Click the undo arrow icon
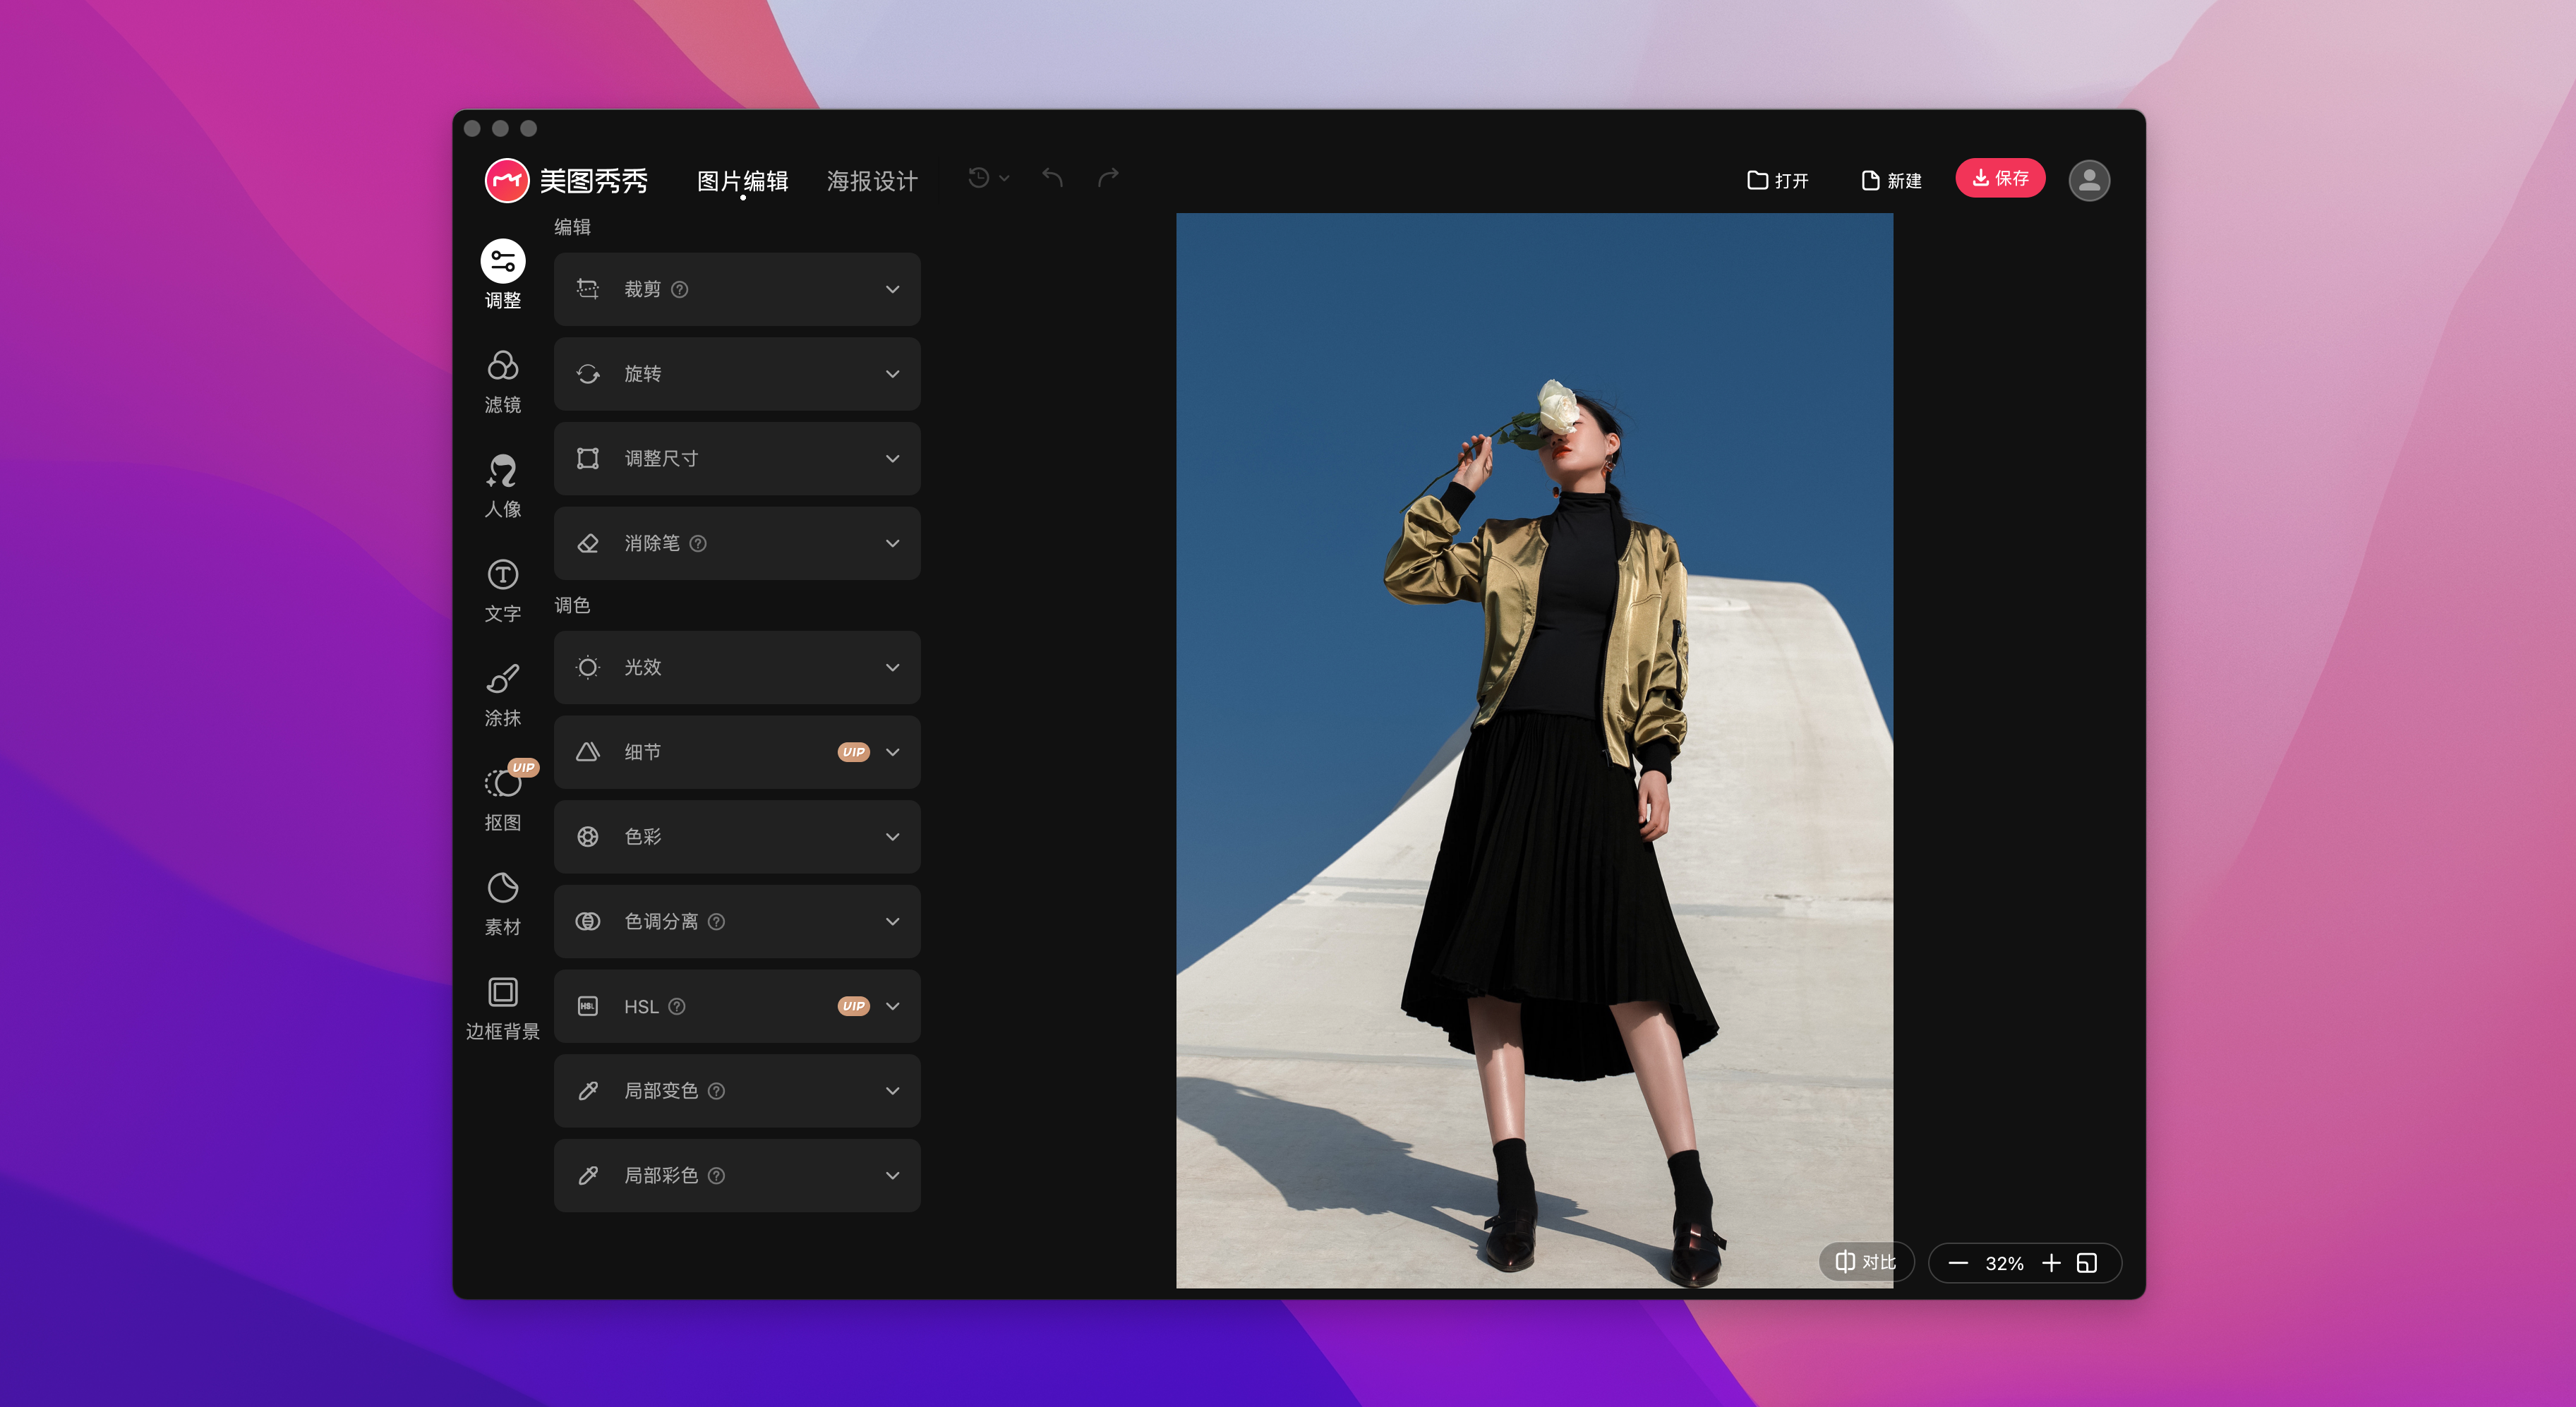This screenshot has height=1407, width=2576. pos(1052,177)
